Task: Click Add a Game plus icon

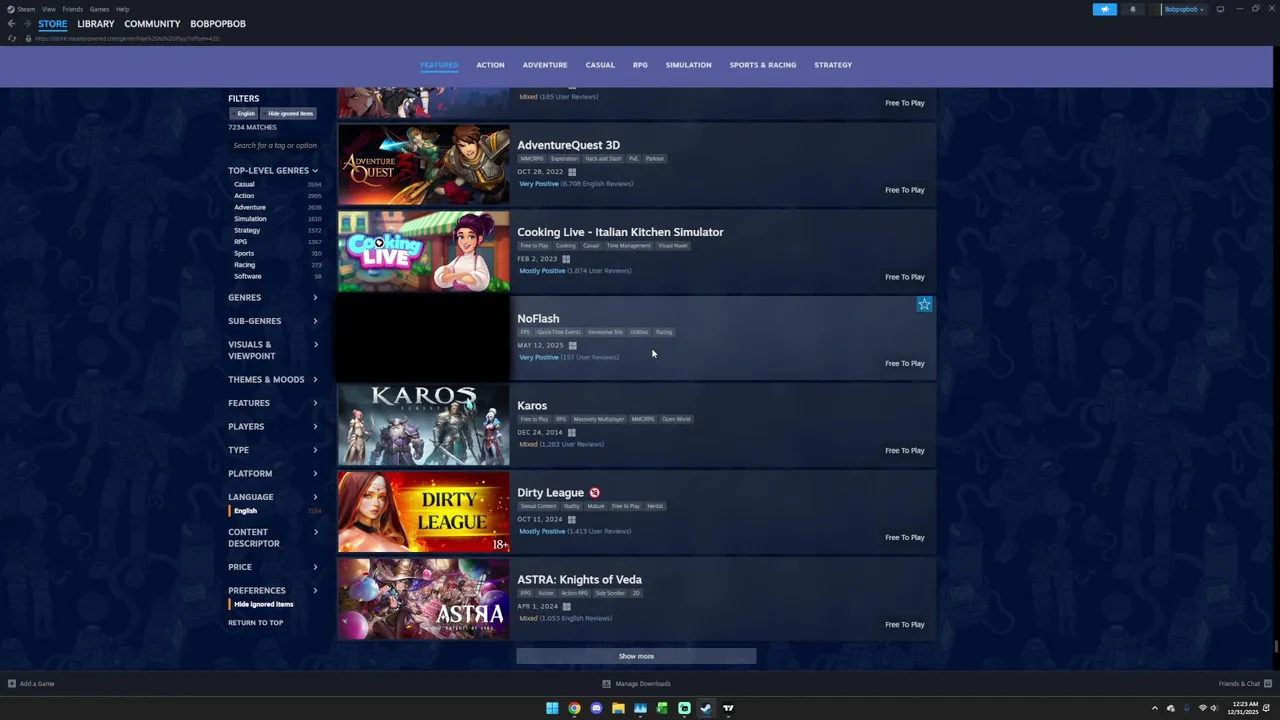Action: [x=12, y=684]
